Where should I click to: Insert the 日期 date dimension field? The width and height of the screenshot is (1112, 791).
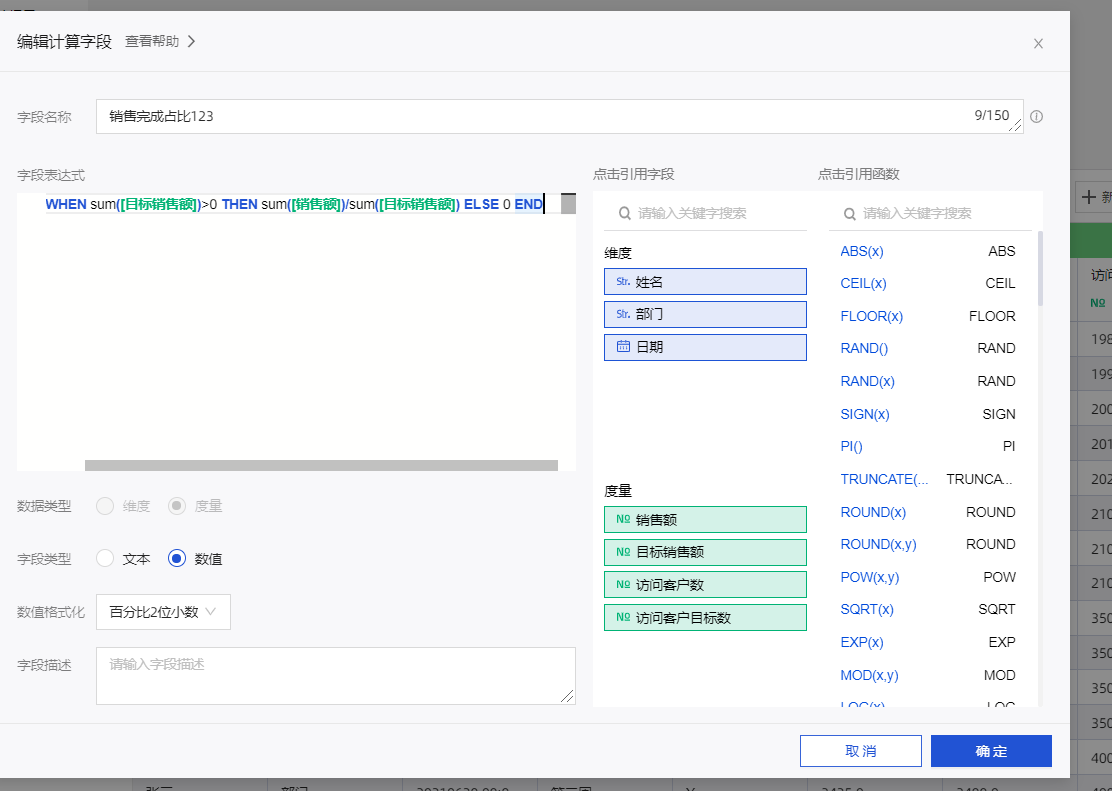(705, 347)
